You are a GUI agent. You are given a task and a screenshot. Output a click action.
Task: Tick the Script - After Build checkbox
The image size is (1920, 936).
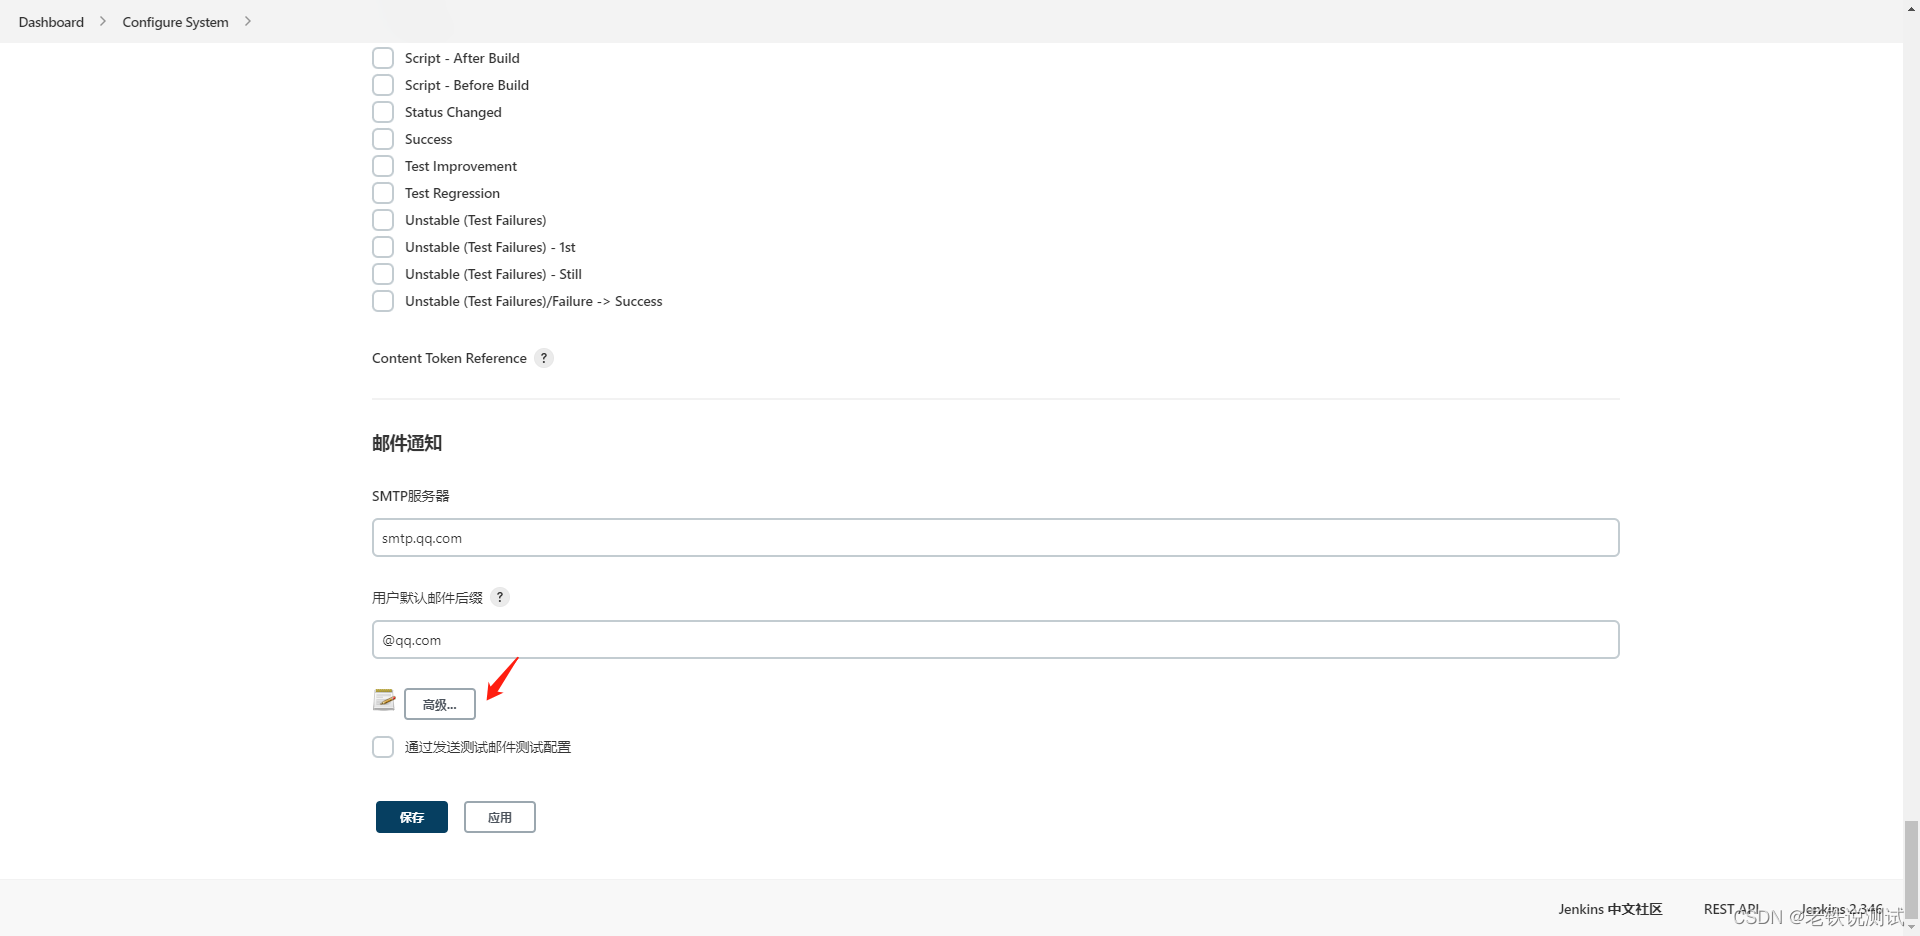click(383, 58)
